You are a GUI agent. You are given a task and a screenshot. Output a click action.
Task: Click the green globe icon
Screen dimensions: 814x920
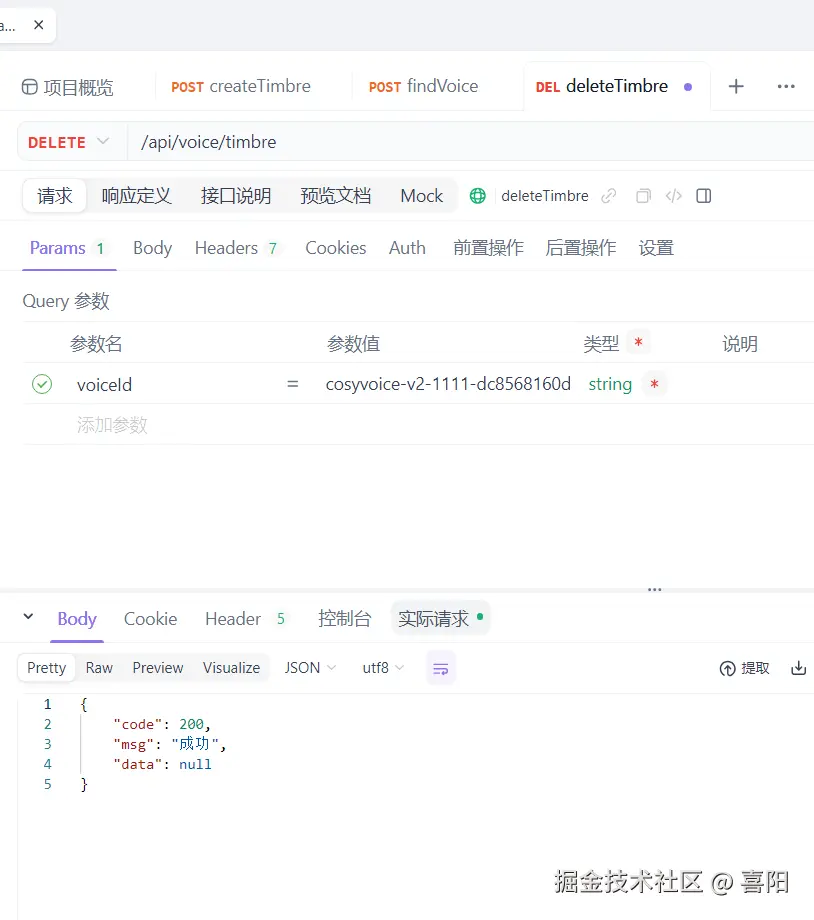click(x=478, y=195)
